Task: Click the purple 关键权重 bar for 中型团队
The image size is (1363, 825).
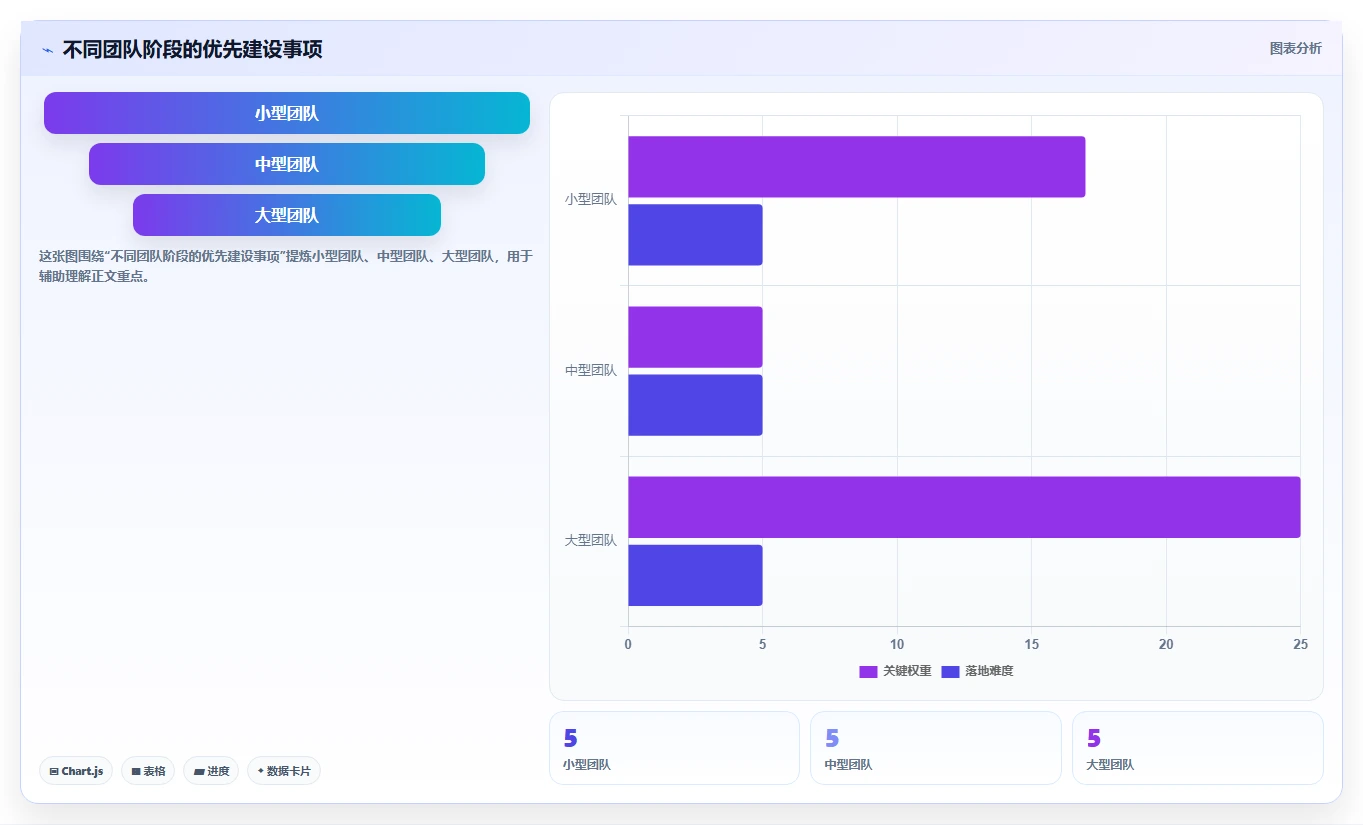Action: click(695, 337)
